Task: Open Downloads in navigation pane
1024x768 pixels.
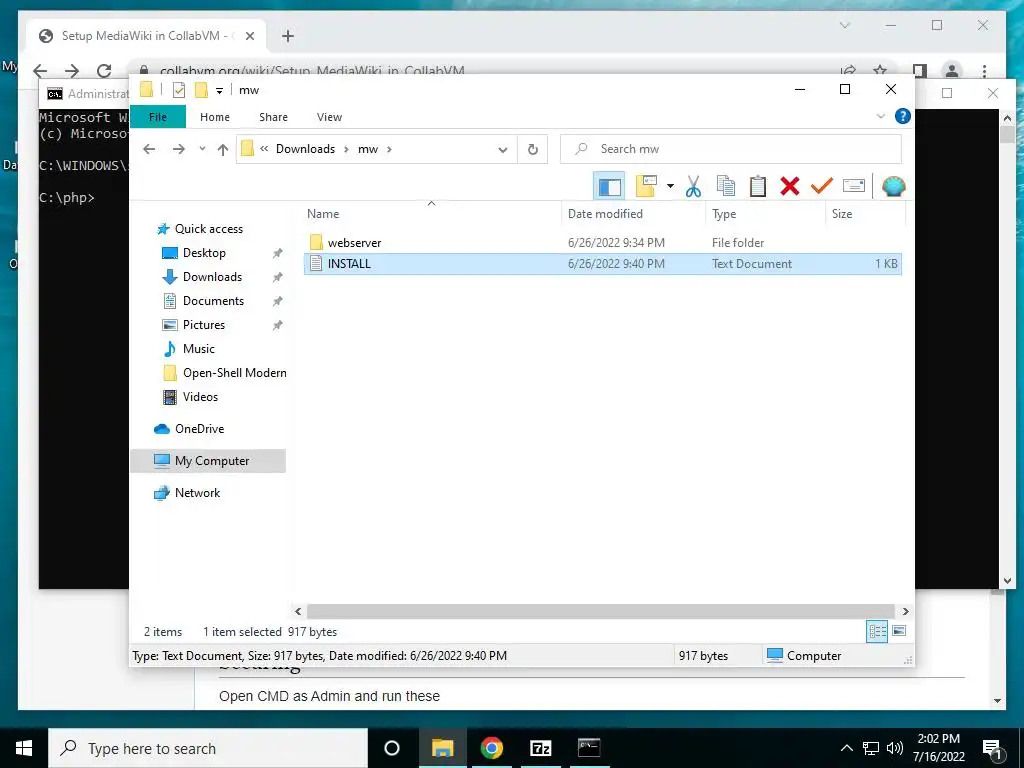Action: 212,277
